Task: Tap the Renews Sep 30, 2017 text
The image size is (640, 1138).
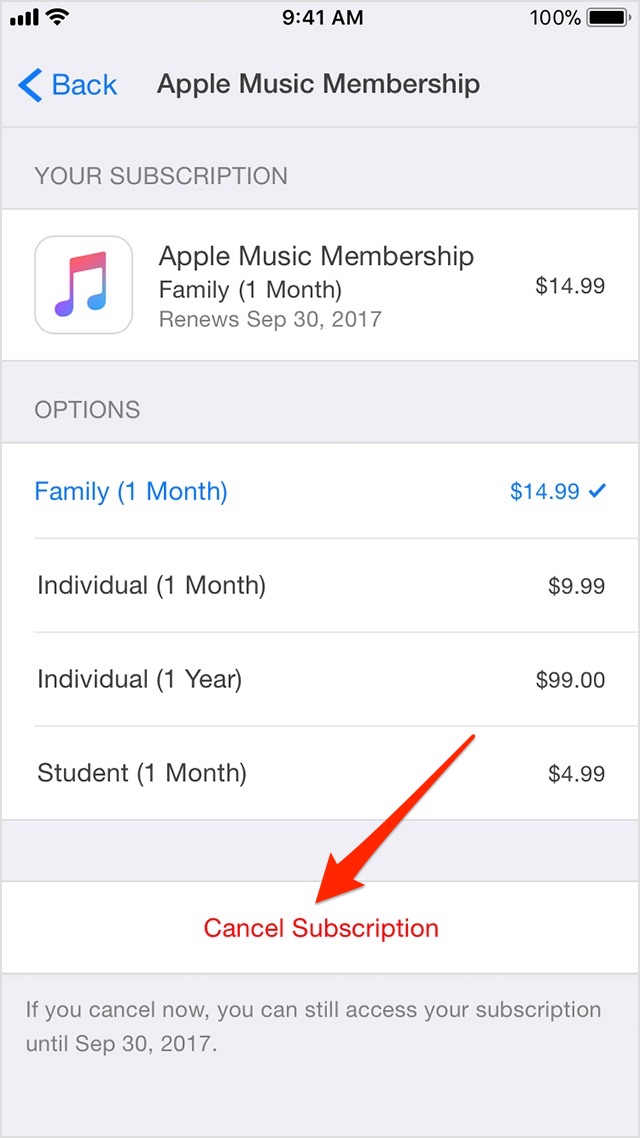Action: click(x=270, y=320)
